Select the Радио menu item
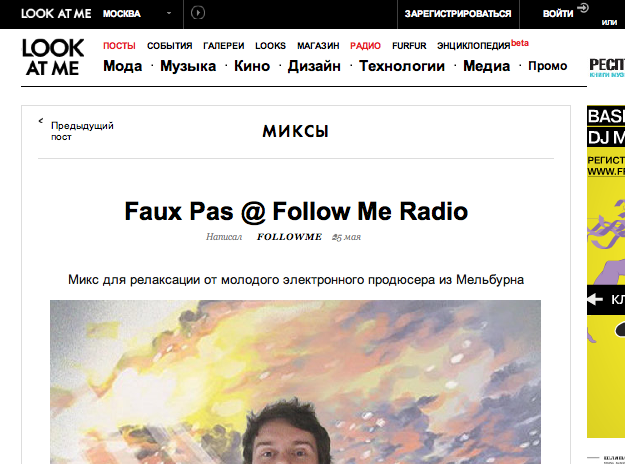Image resolution: width=625 pixels, height=464 pixels. [x=366, y=46]
